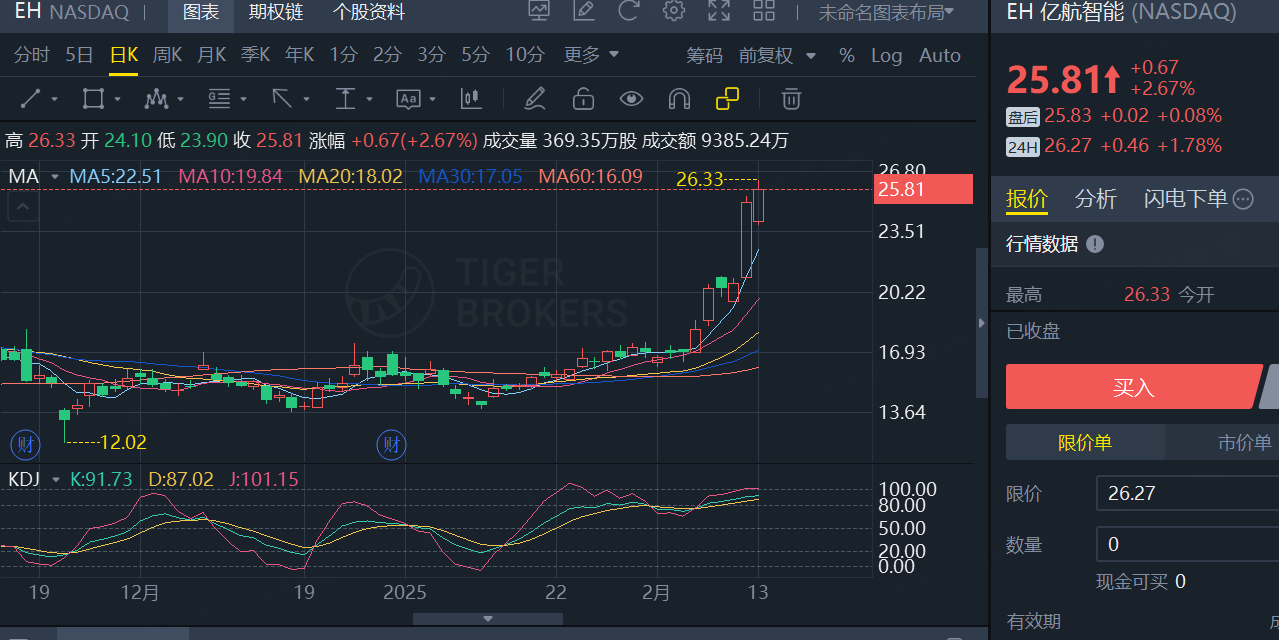Switch to the 闪电下单 tab
Image resolution: width=1279 pixels, height=640 pixels.
pos(1186,199)
